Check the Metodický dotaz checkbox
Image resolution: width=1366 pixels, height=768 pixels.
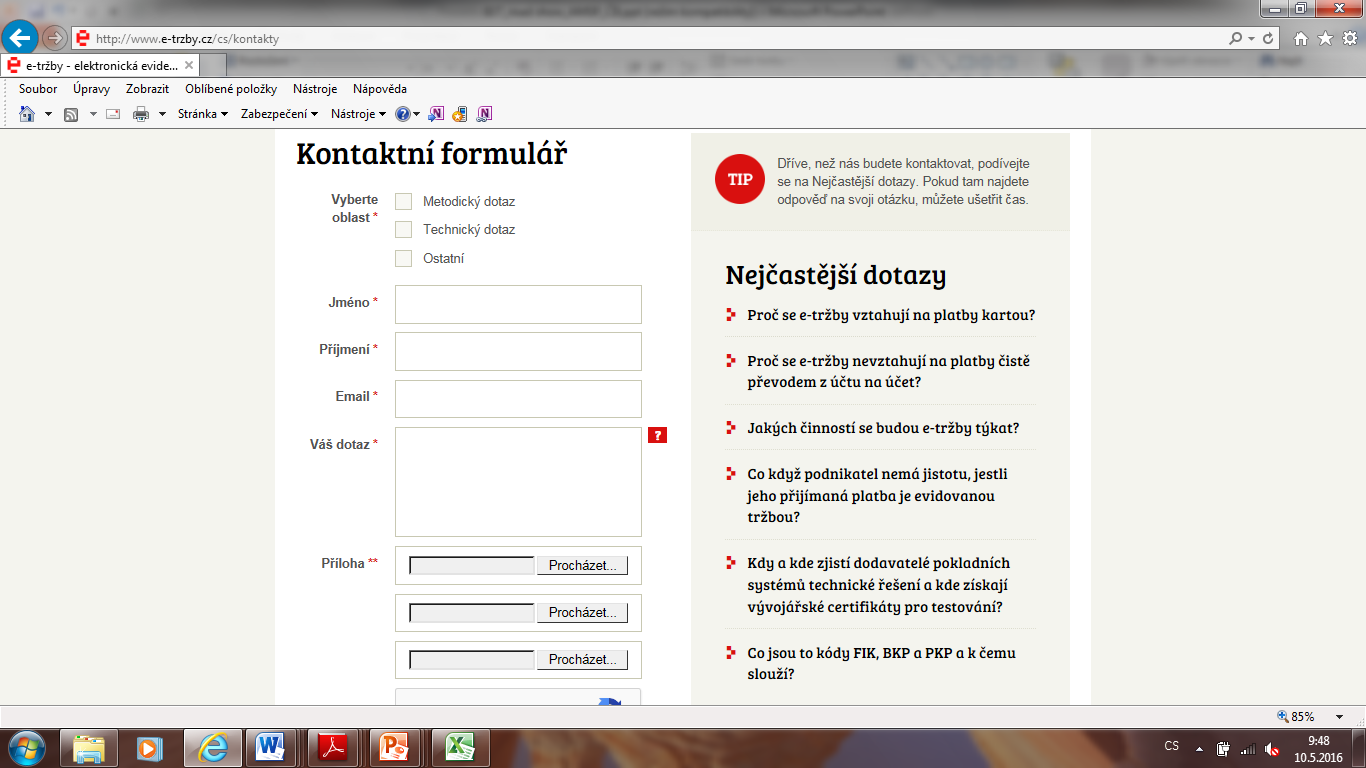[x=403, y=201]
